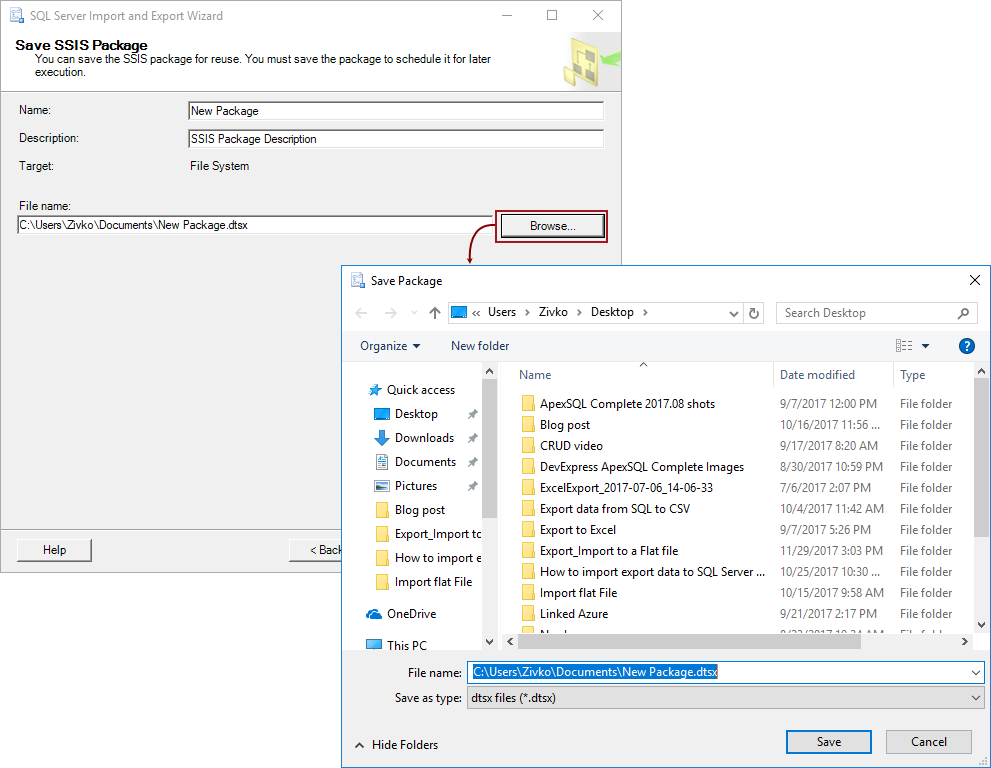Select ExcelExport_2017-07-06_14-06-33 folder

tap(626, 488)
